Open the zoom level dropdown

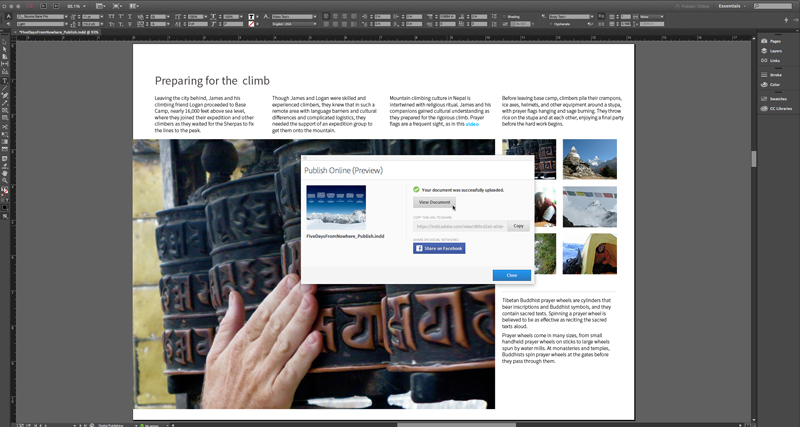(x=77, y=5)
